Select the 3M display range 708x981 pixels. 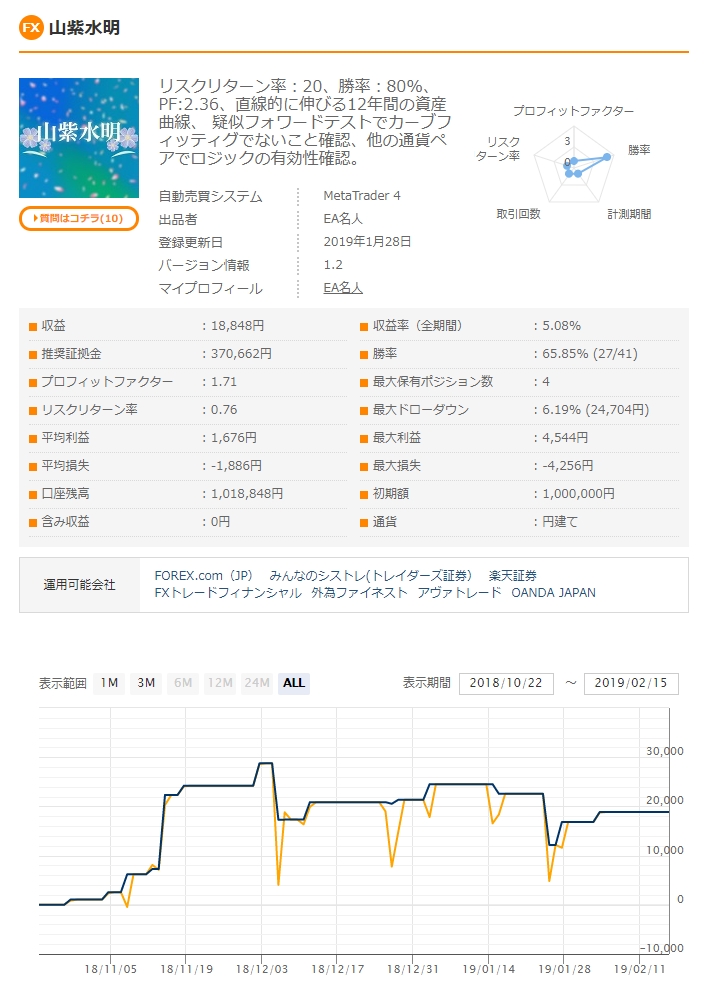pos(146,683)
